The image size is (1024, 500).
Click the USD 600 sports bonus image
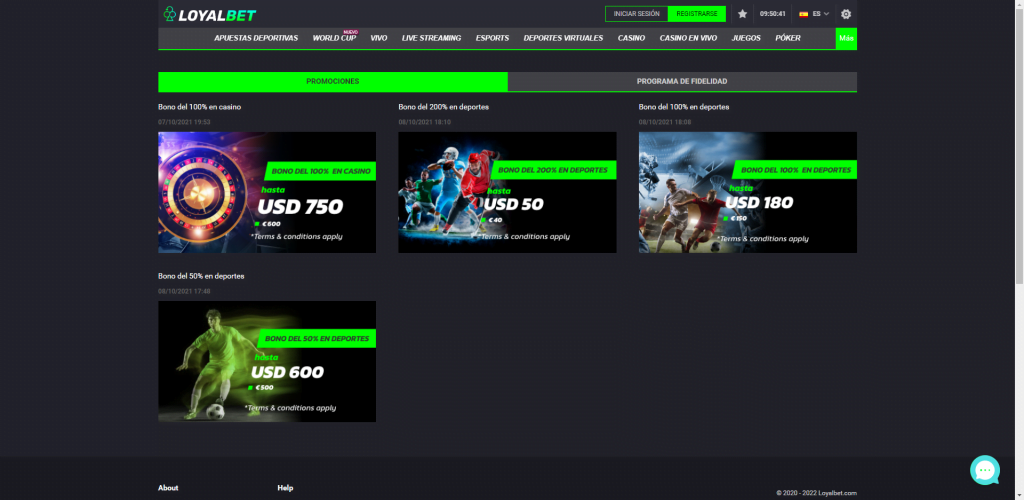click(x=267, y=361)
